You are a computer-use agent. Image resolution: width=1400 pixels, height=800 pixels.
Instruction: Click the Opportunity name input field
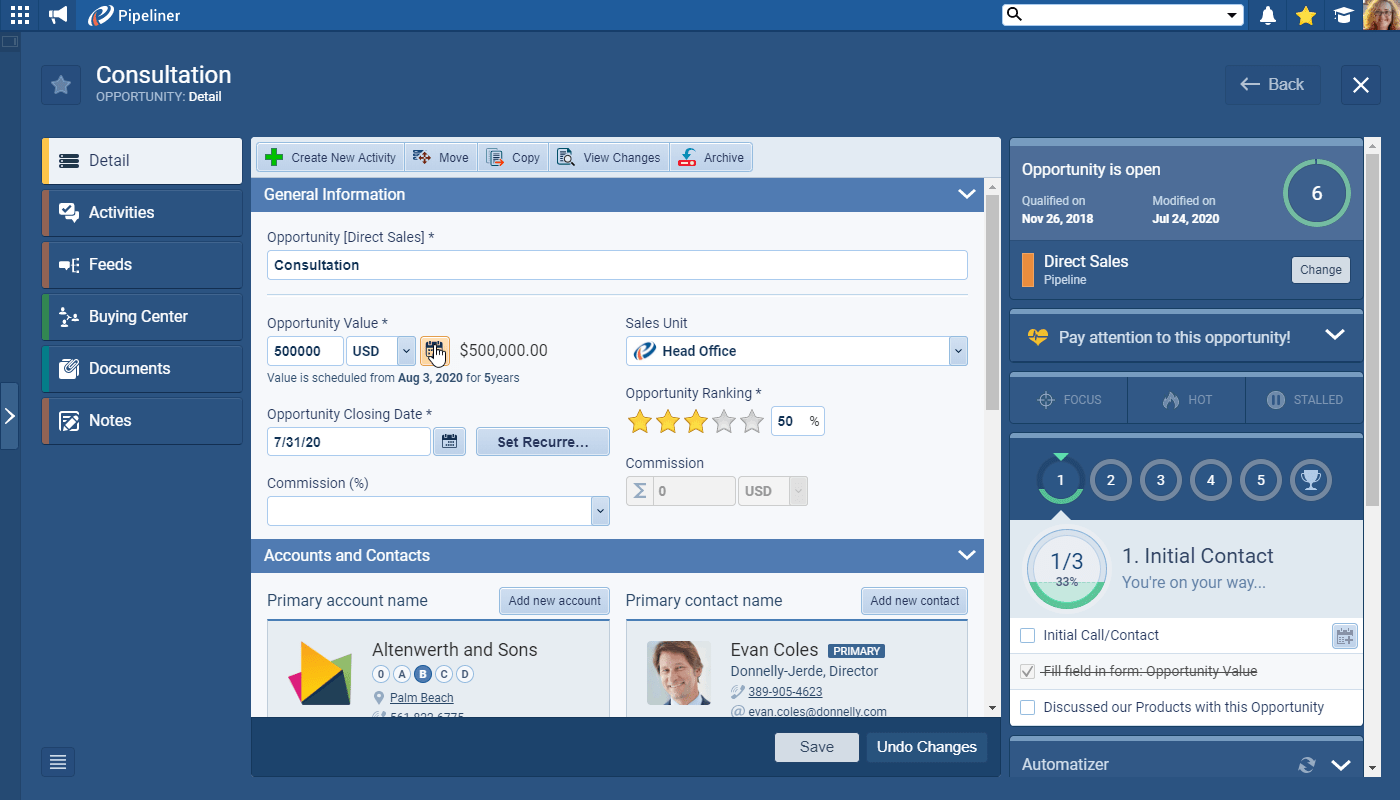click(x=617, y=265)
